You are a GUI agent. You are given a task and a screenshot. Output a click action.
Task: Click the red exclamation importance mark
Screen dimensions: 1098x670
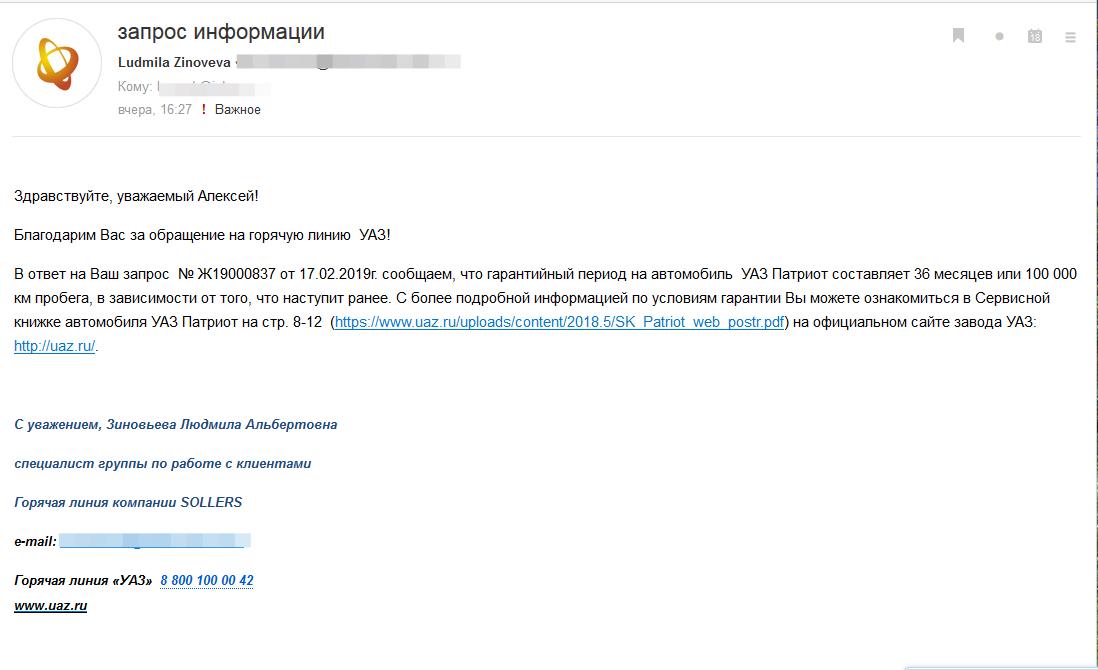[204, 109]
